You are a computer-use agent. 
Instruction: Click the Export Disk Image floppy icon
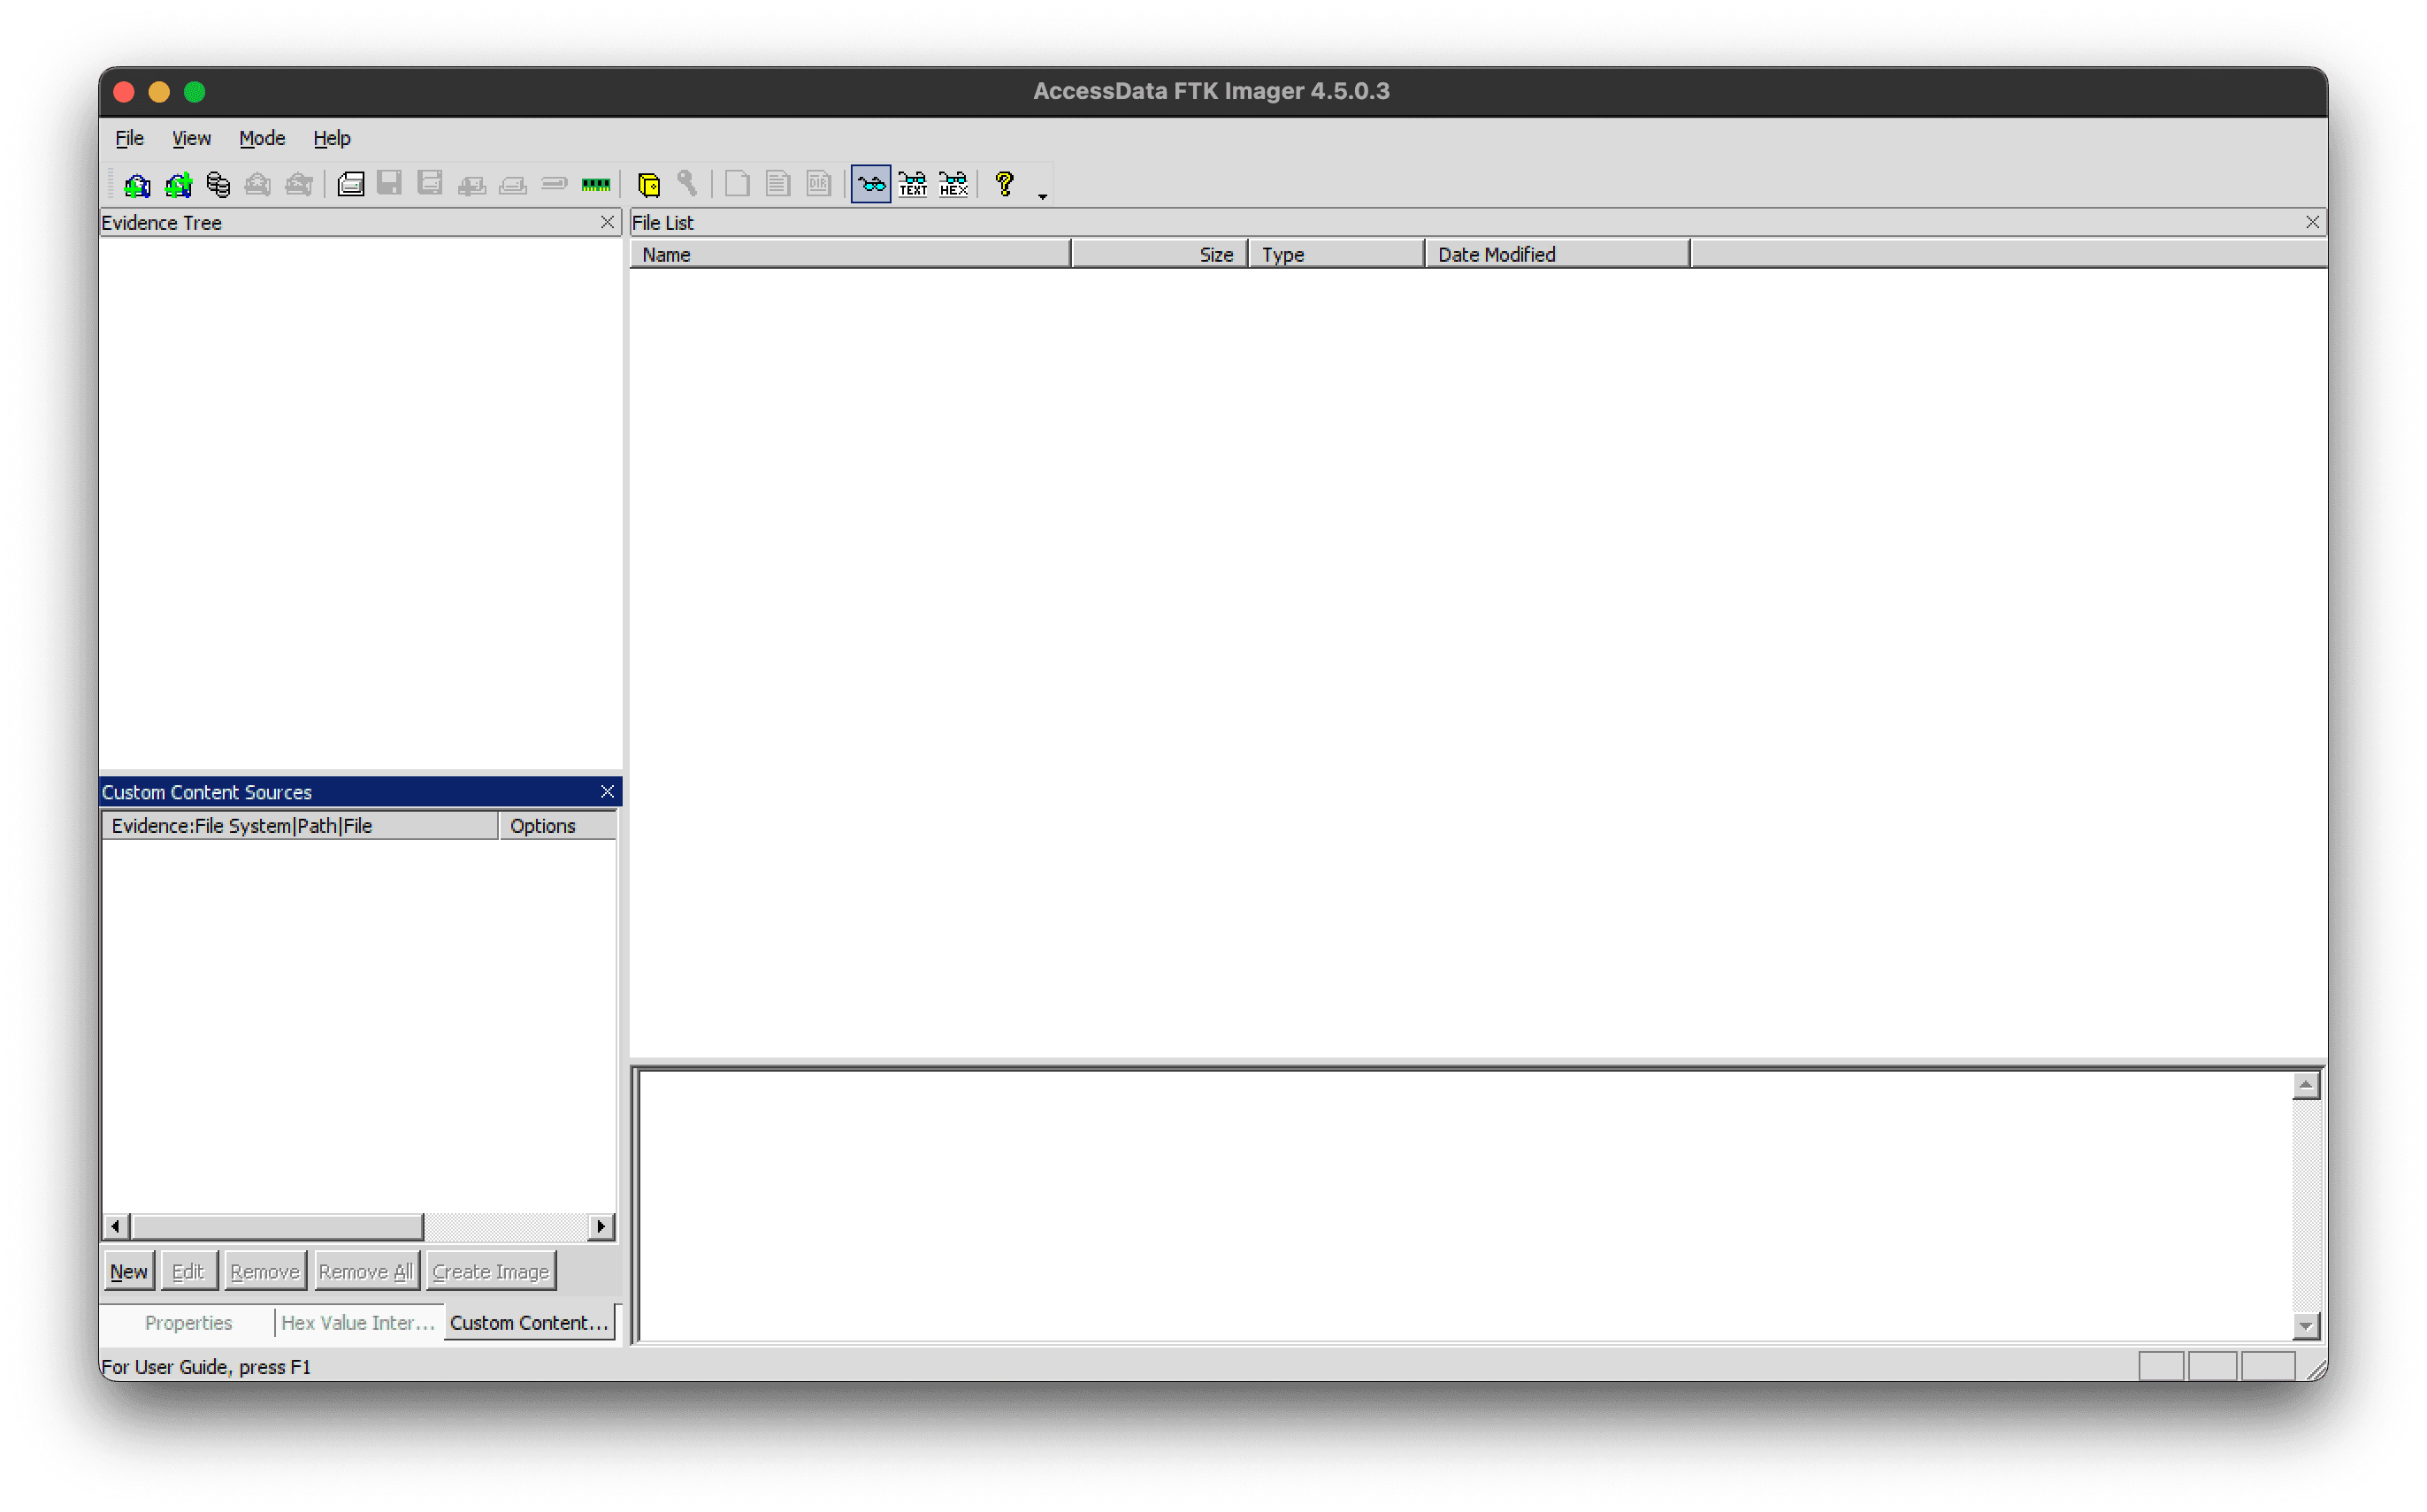[x=390, y=184]
